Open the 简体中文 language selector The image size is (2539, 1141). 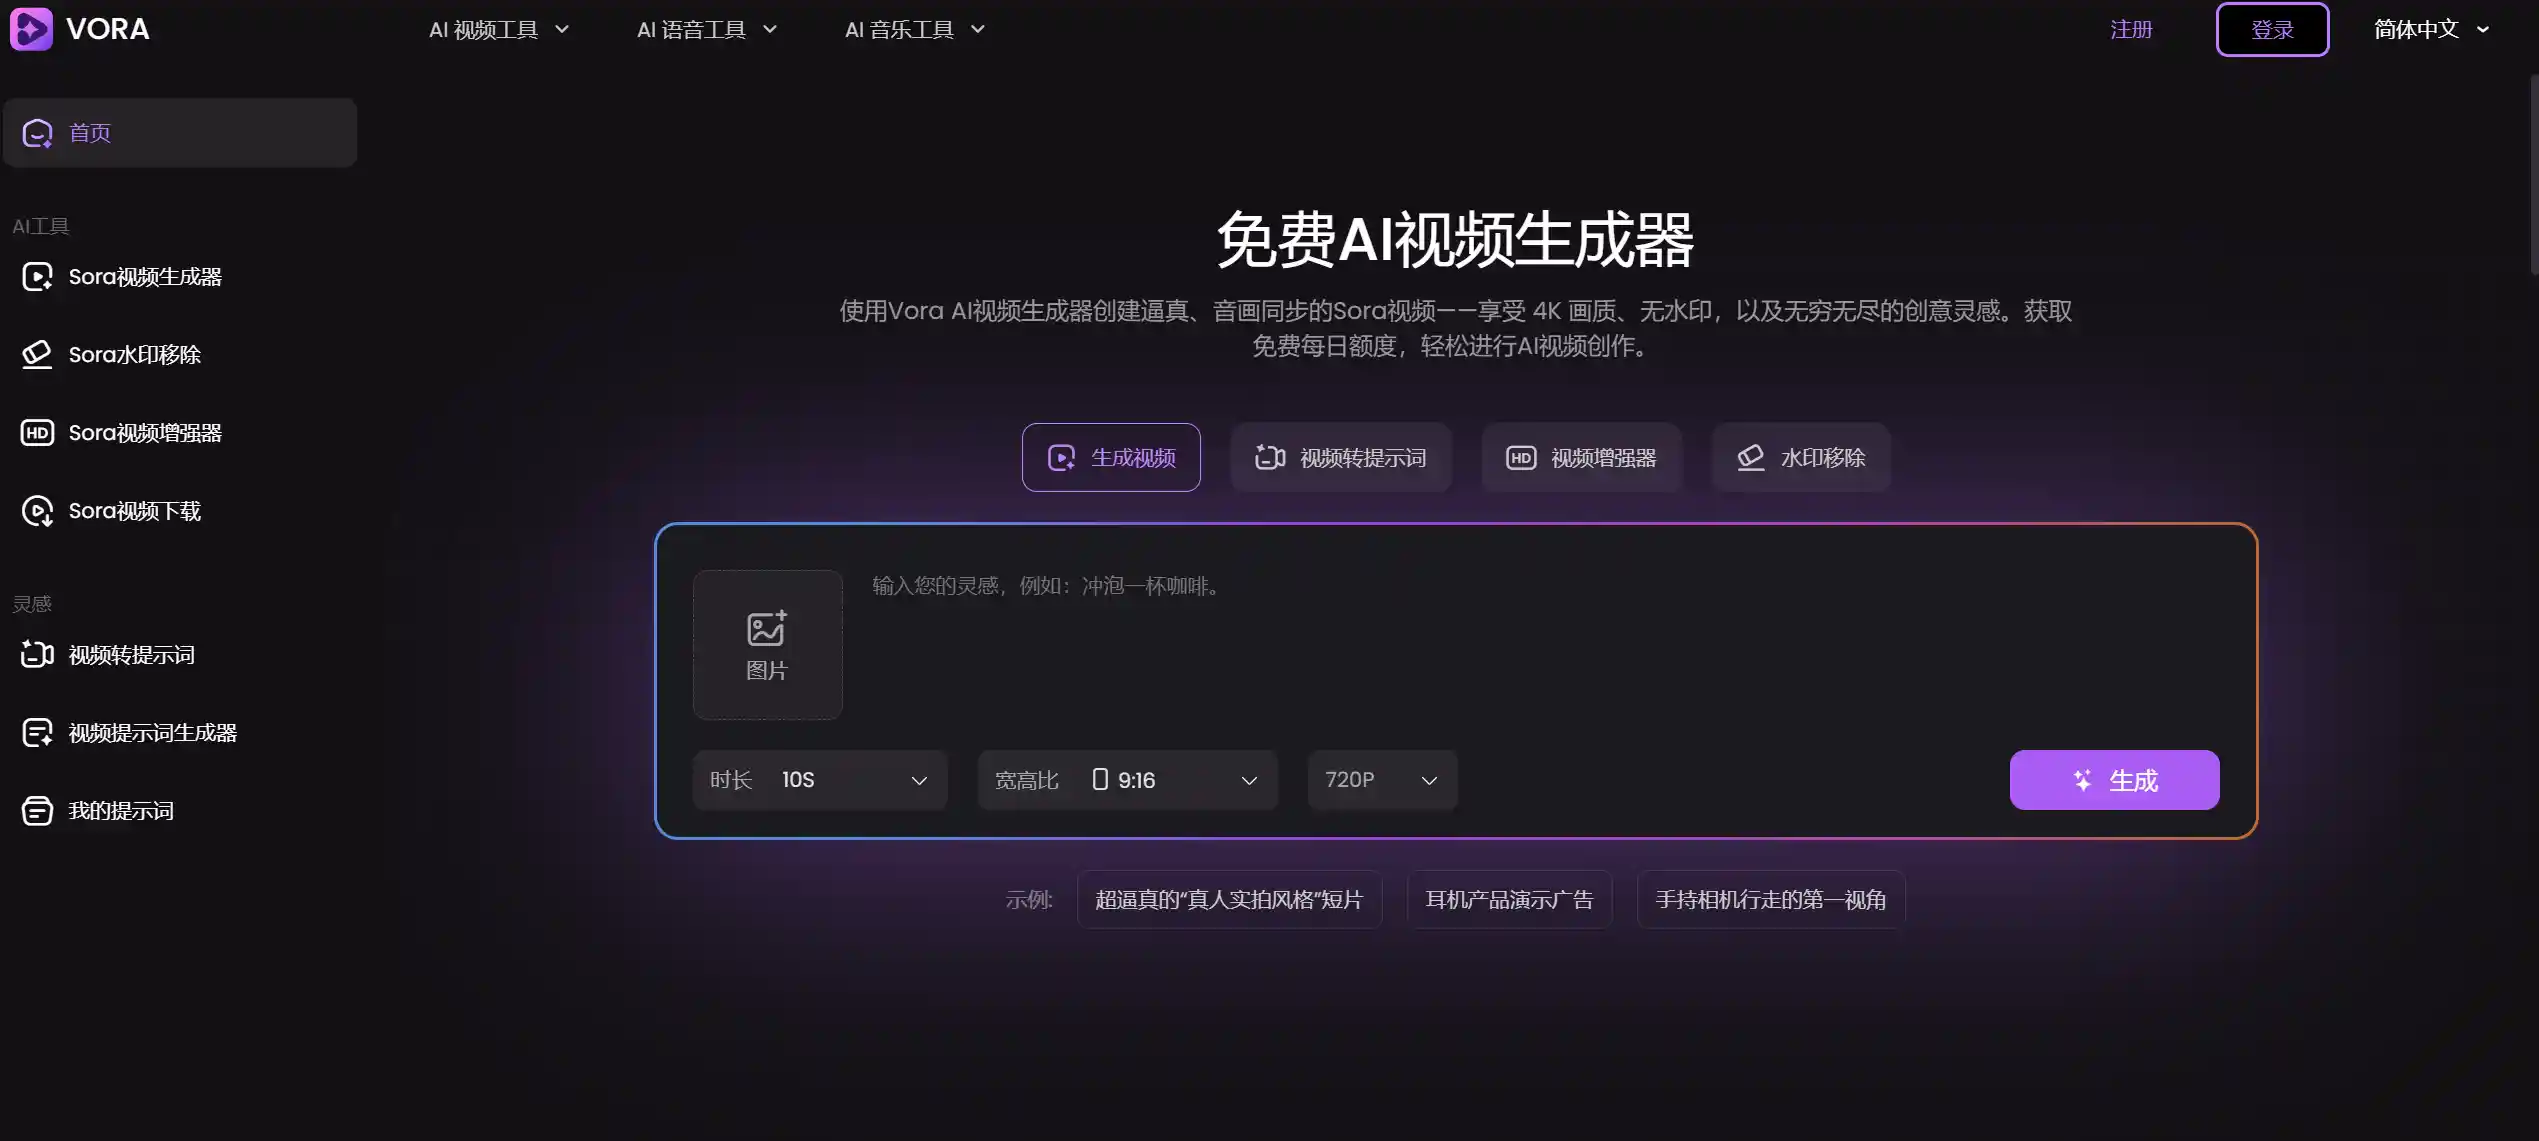pos(2430,30)
